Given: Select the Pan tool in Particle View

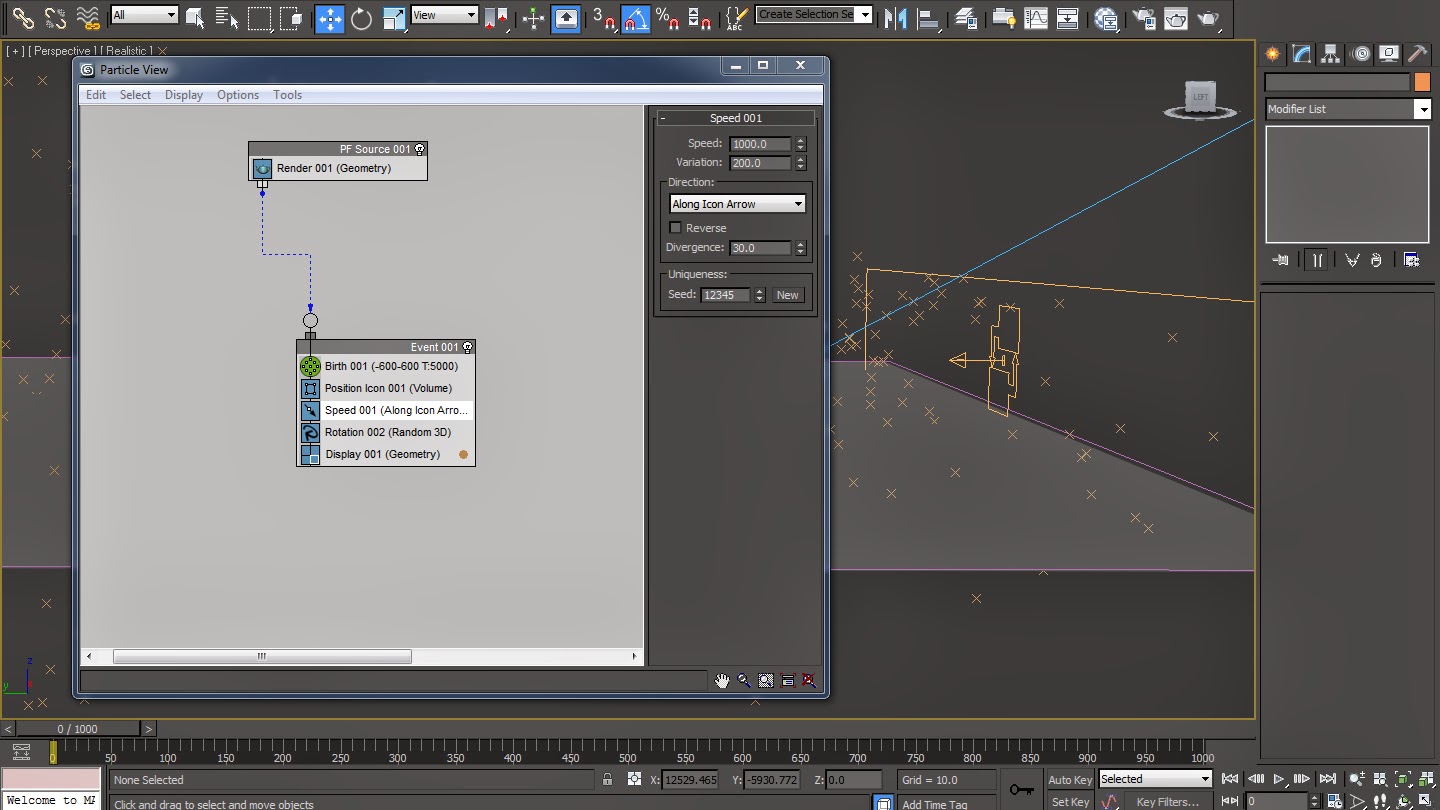Looking at the screenshot, I should (x=722, y=681).
